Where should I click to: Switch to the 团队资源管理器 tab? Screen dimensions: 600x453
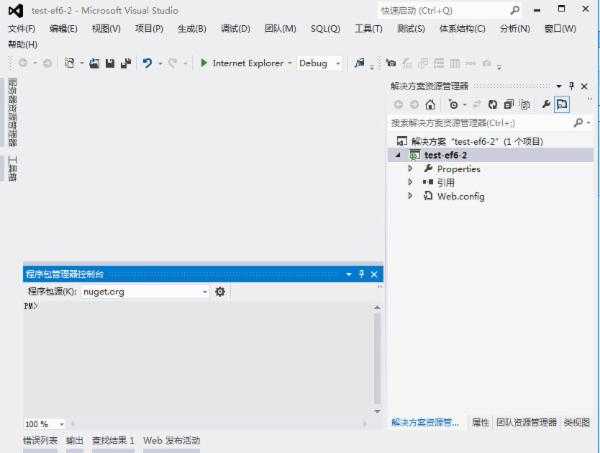tap(527, 422)
